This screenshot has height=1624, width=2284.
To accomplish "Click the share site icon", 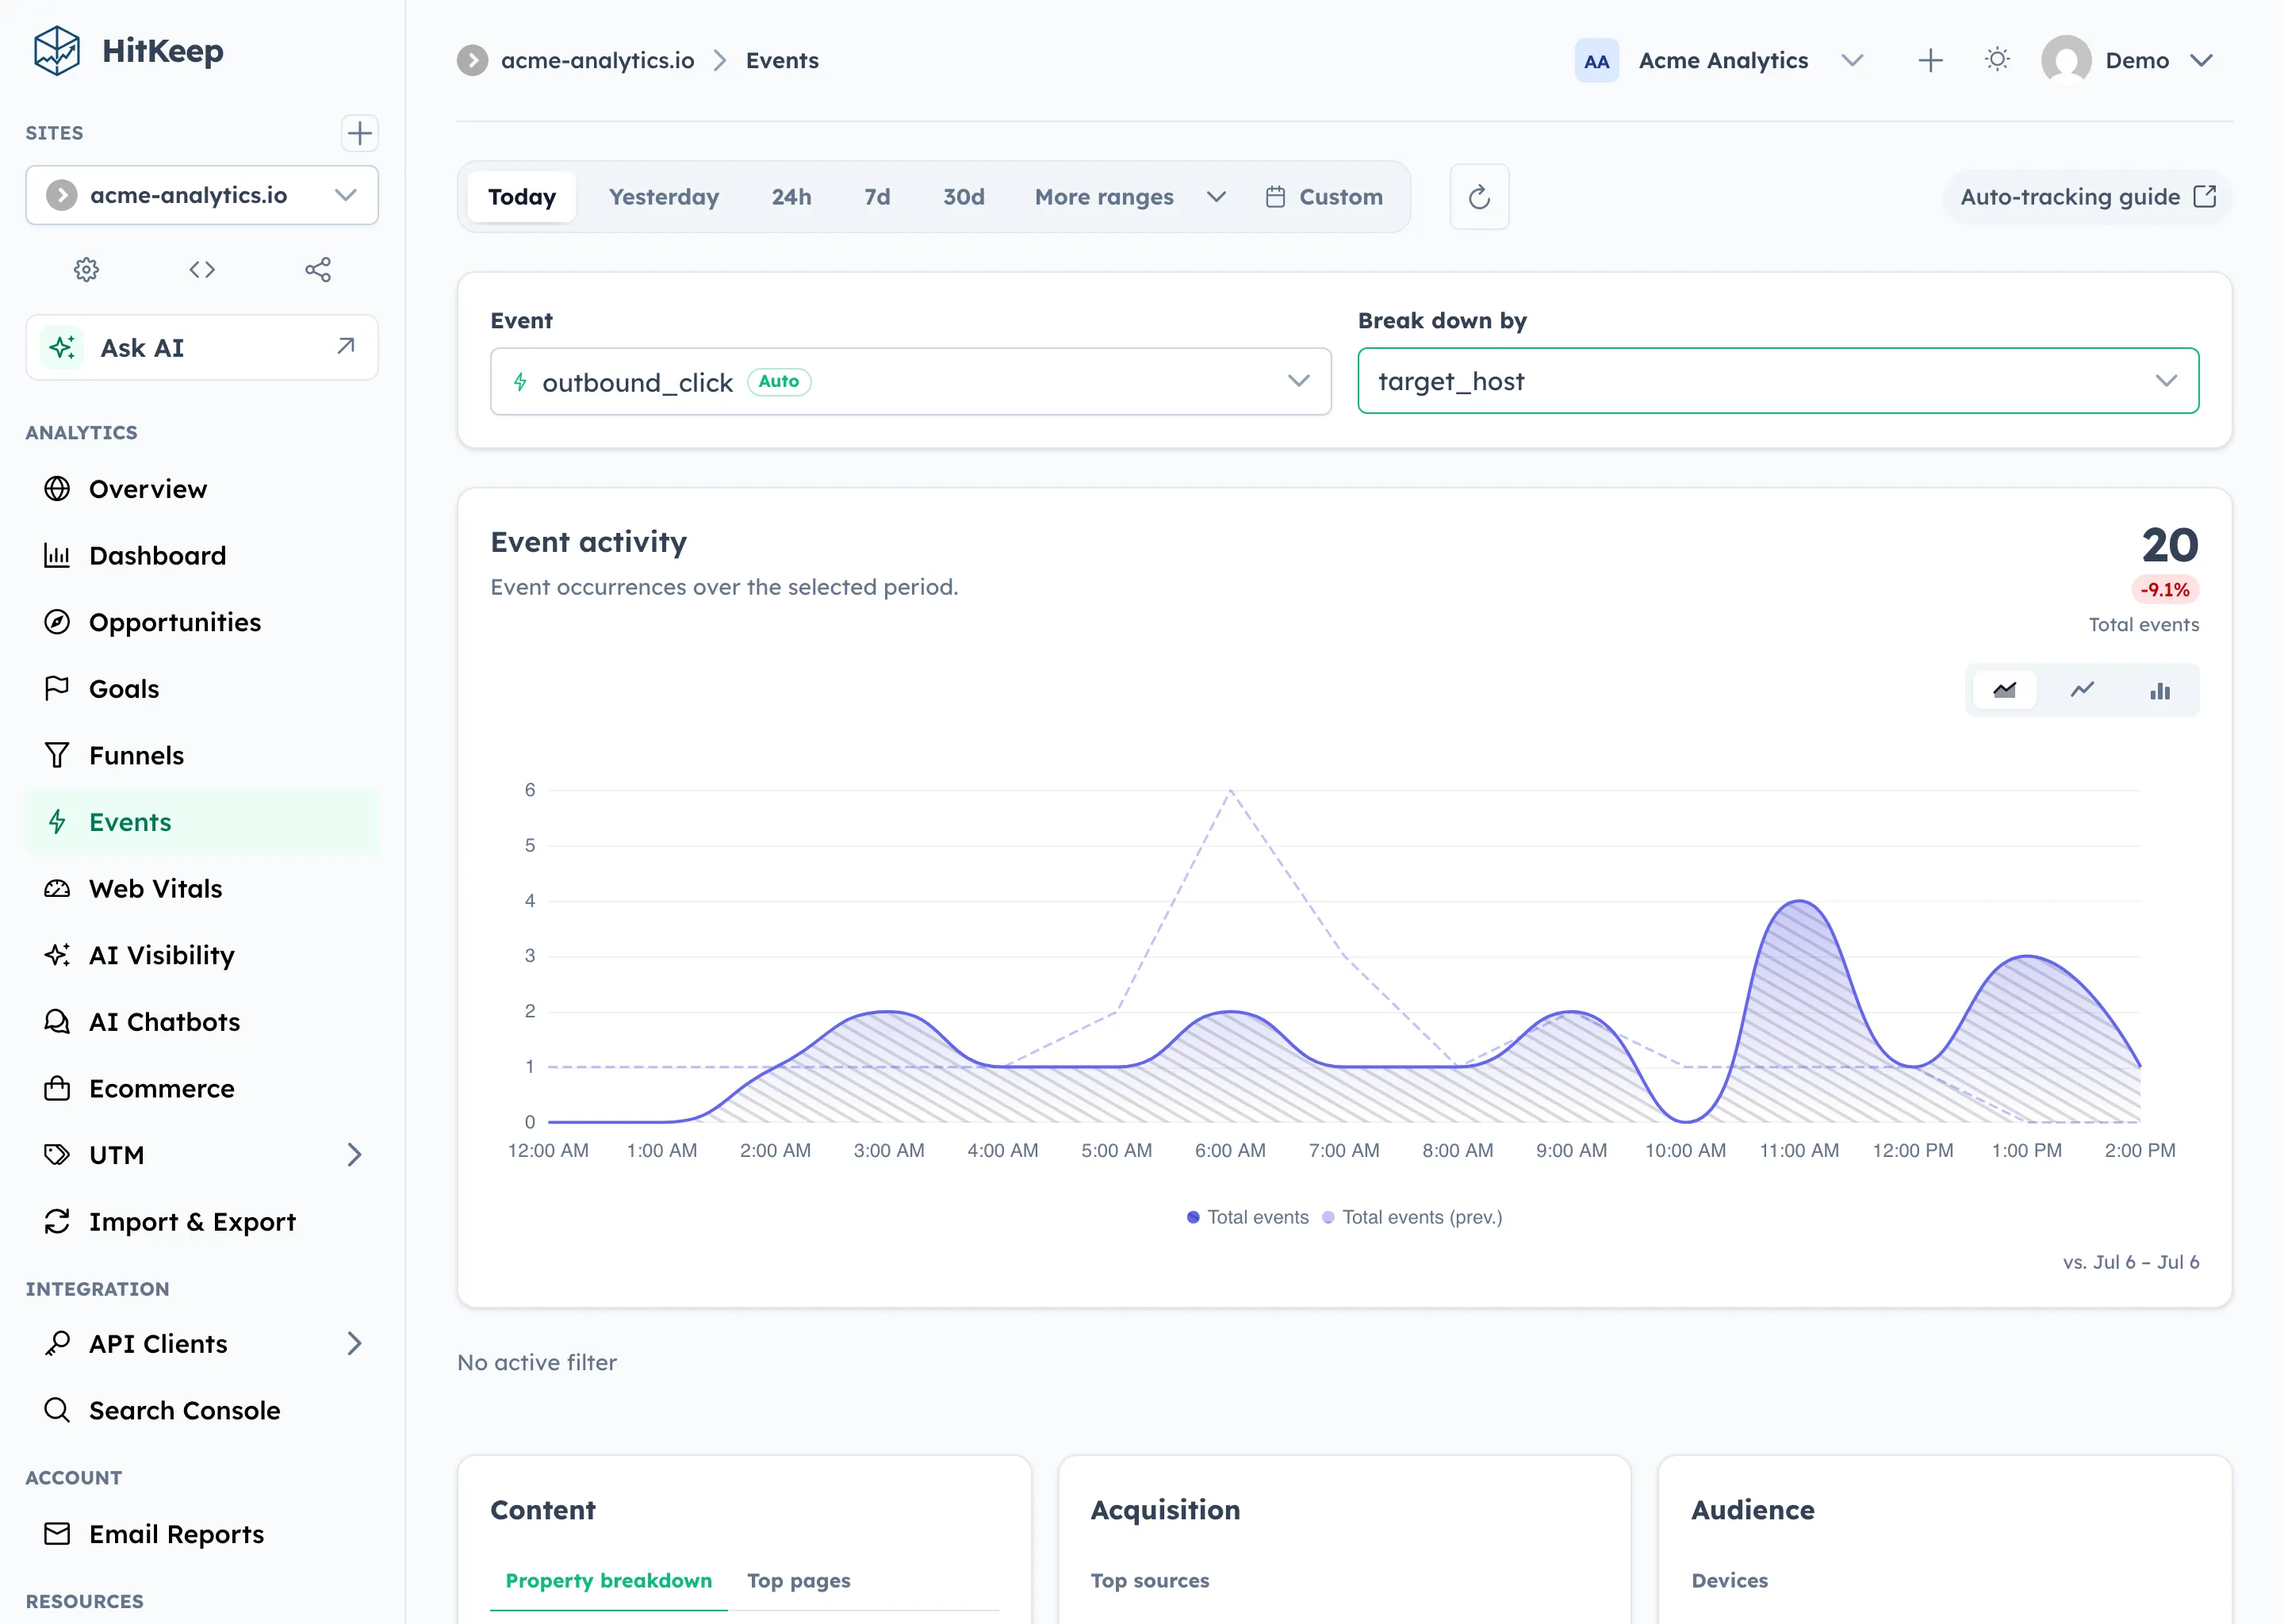I will coord(318,270).
